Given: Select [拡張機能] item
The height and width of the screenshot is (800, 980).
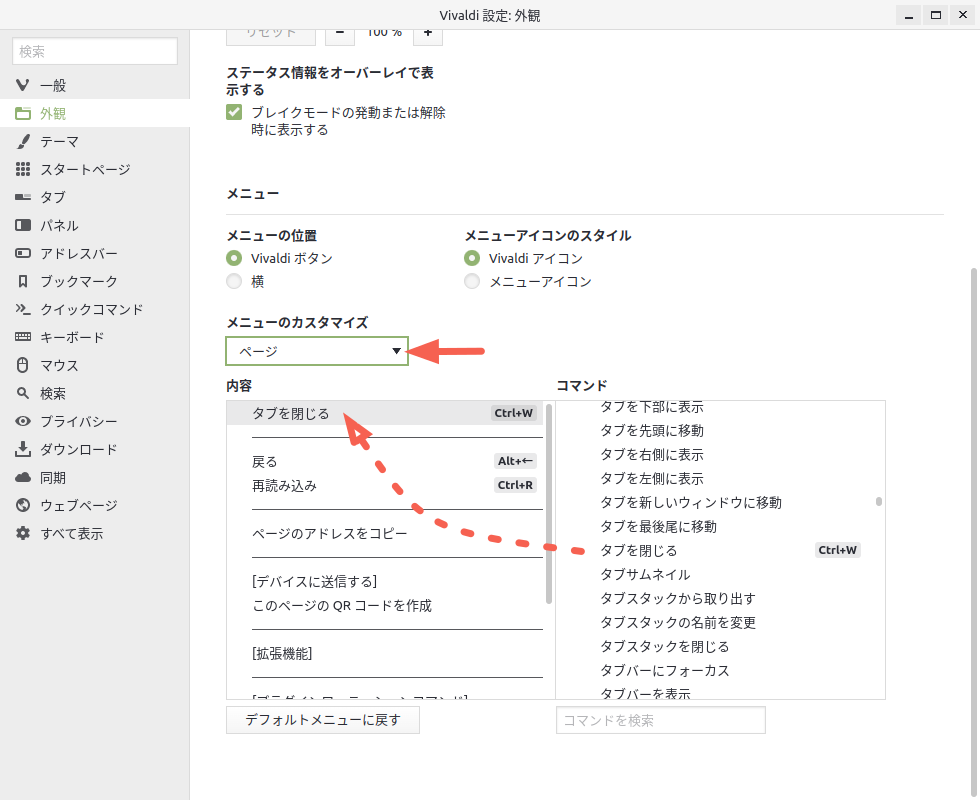Looking at the screenshot, I should pyautogui.click(x=384, y=654).
